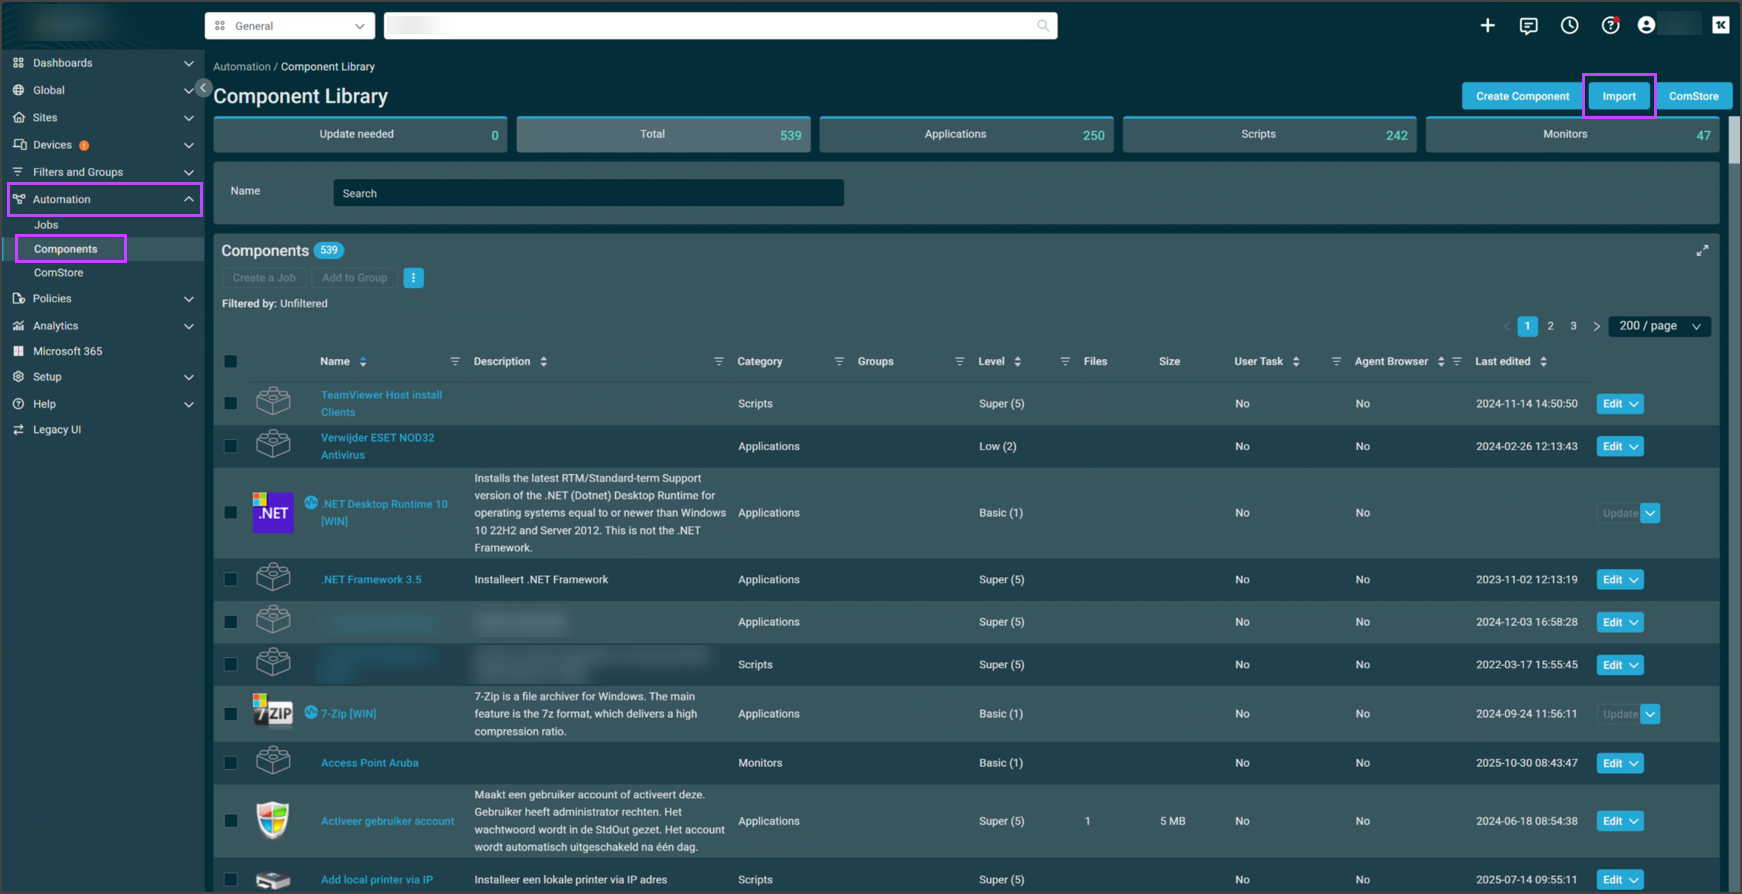Filter the Name column using filter icon
This screenshot has height=894, width=1742.
click(x=455, y=362)
